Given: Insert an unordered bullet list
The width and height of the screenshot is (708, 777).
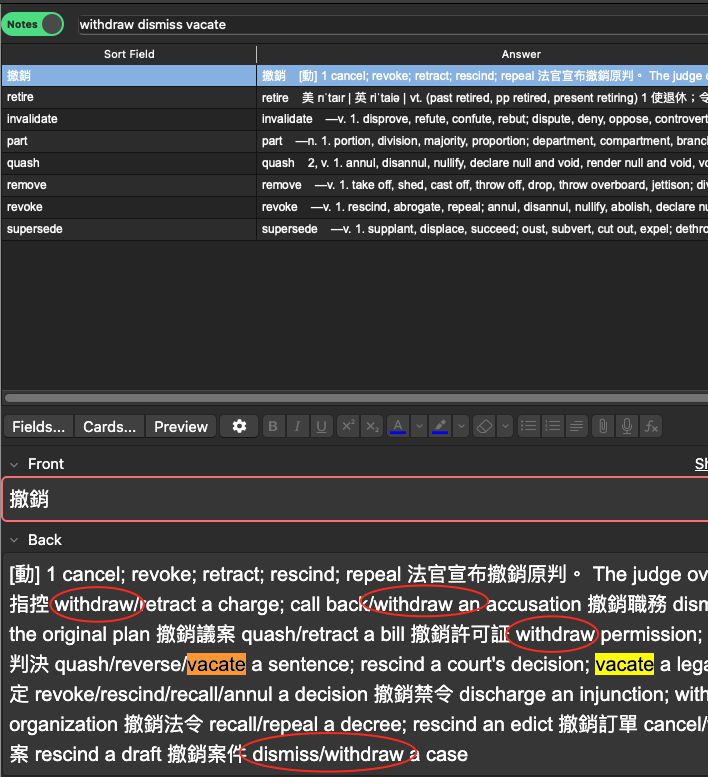Looking at the screenshot, I should click(x=529, y=426).
